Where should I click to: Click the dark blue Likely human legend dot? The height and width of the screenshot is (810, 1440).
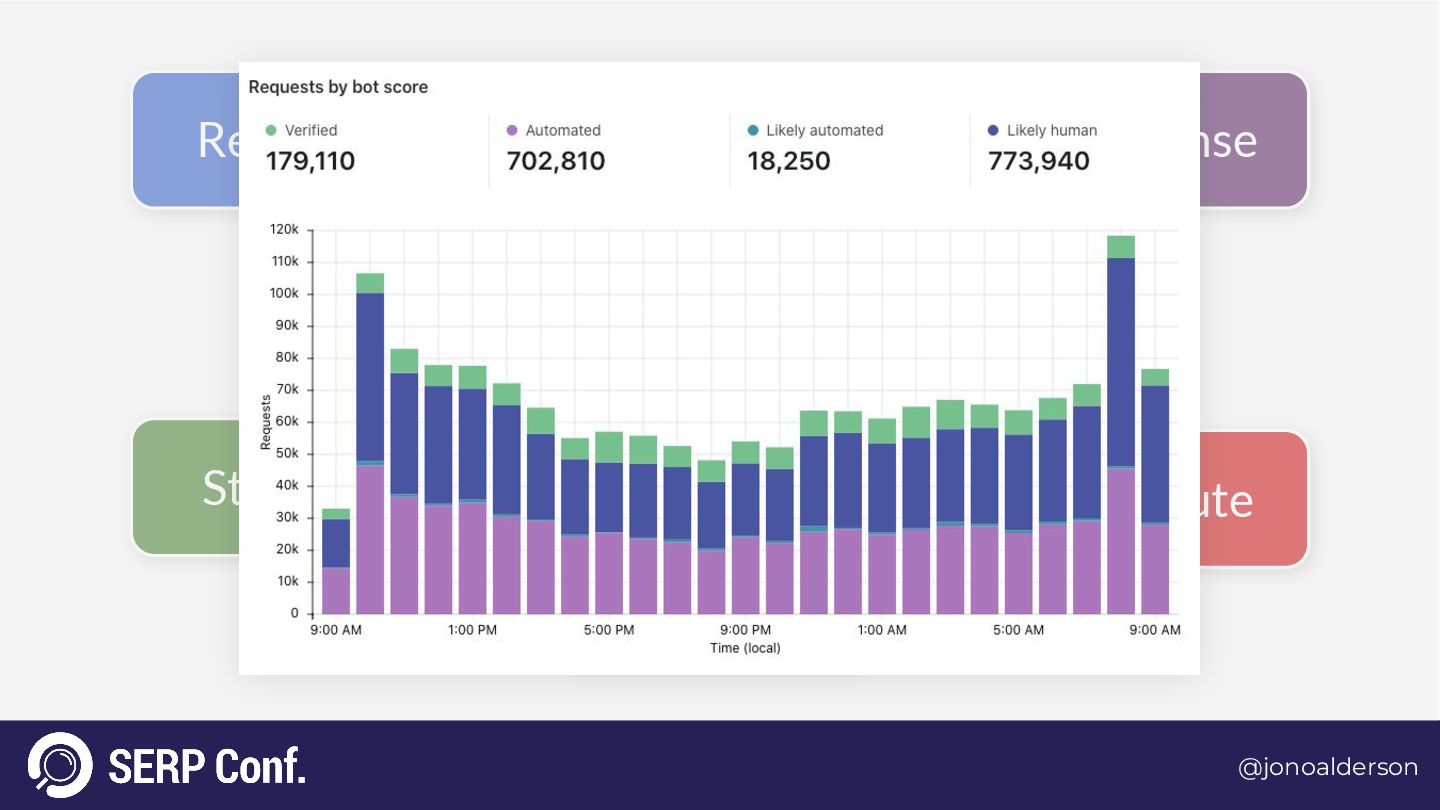(993, 130)
